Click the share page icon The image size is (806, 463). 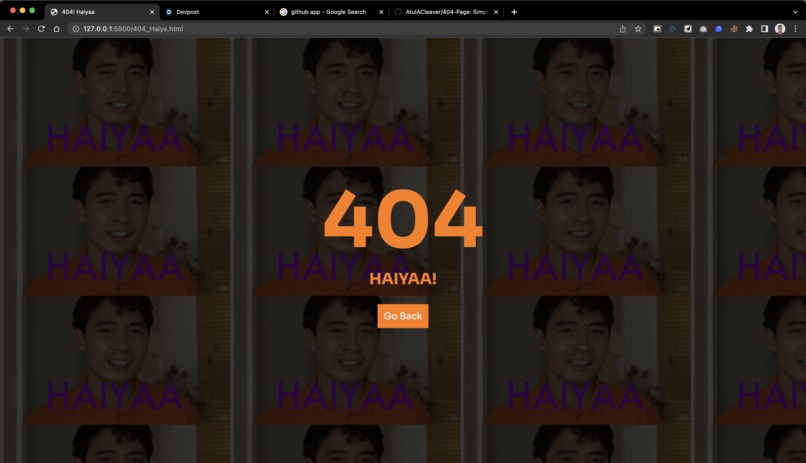tap(622, 29)
